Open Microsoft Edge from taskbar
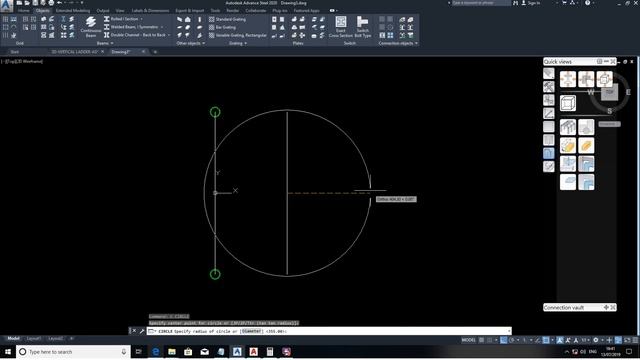Screen dimensions: 640x360 click(156, 351)
